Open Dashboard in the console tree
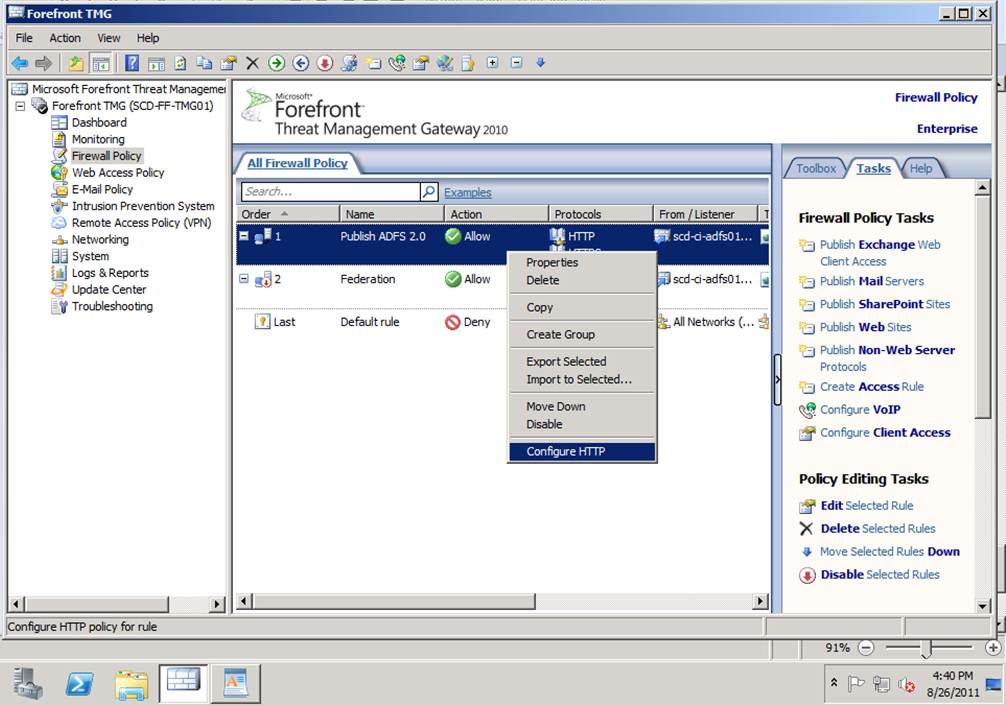This screenshot has height=706, width=1006. (x=99, y=123)
